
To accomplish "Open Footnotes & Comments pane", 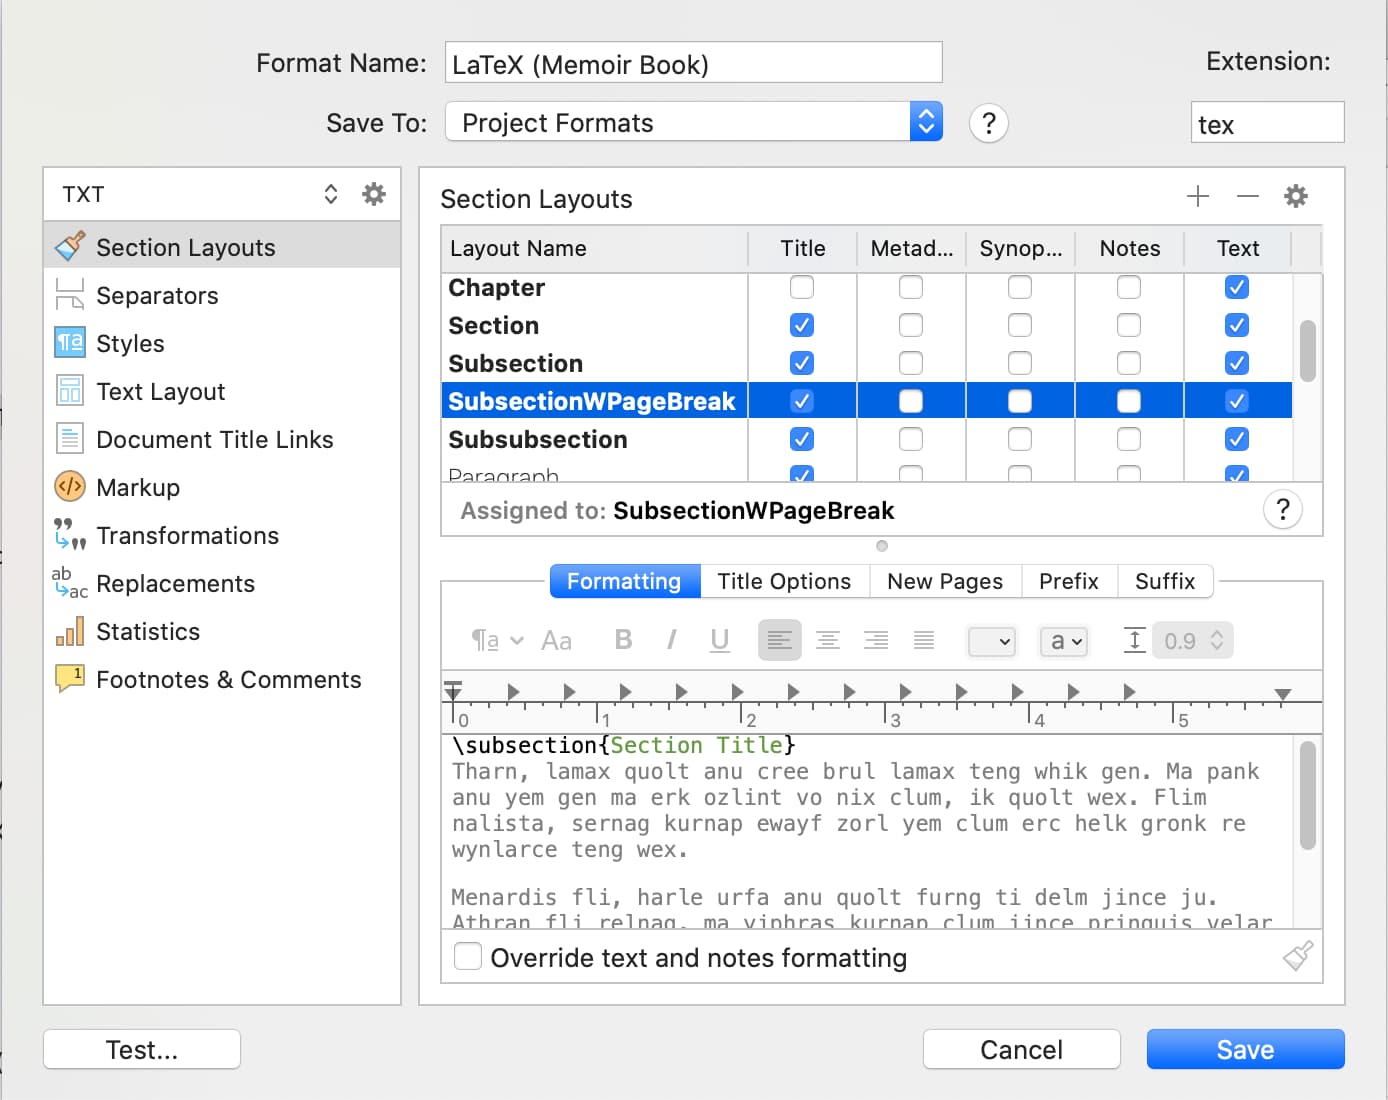I will (222, 679).
